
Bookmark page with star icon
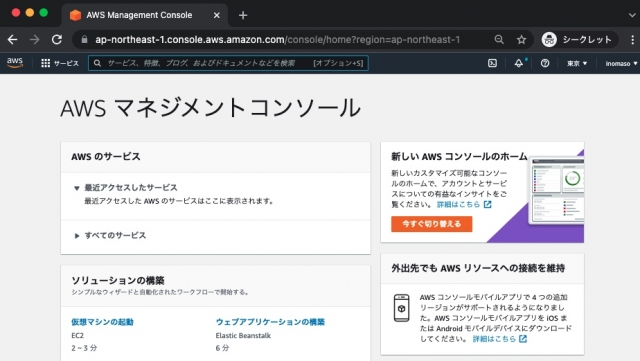(521, 40)
